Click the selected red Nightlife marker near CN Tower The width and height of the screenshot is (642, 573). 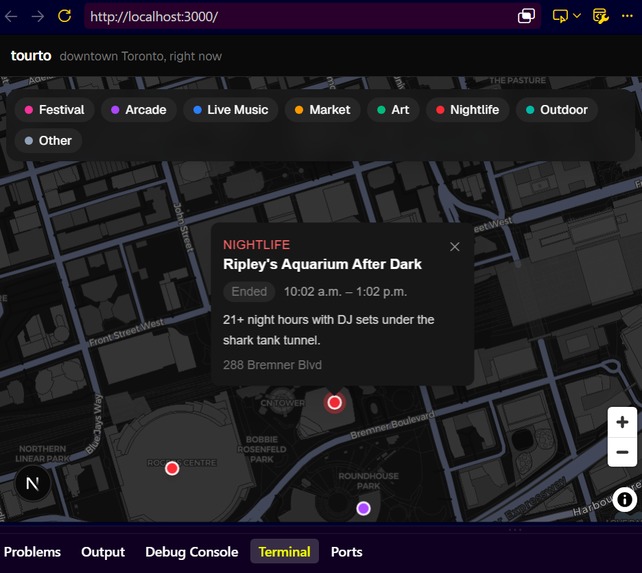tap(335, 403)
